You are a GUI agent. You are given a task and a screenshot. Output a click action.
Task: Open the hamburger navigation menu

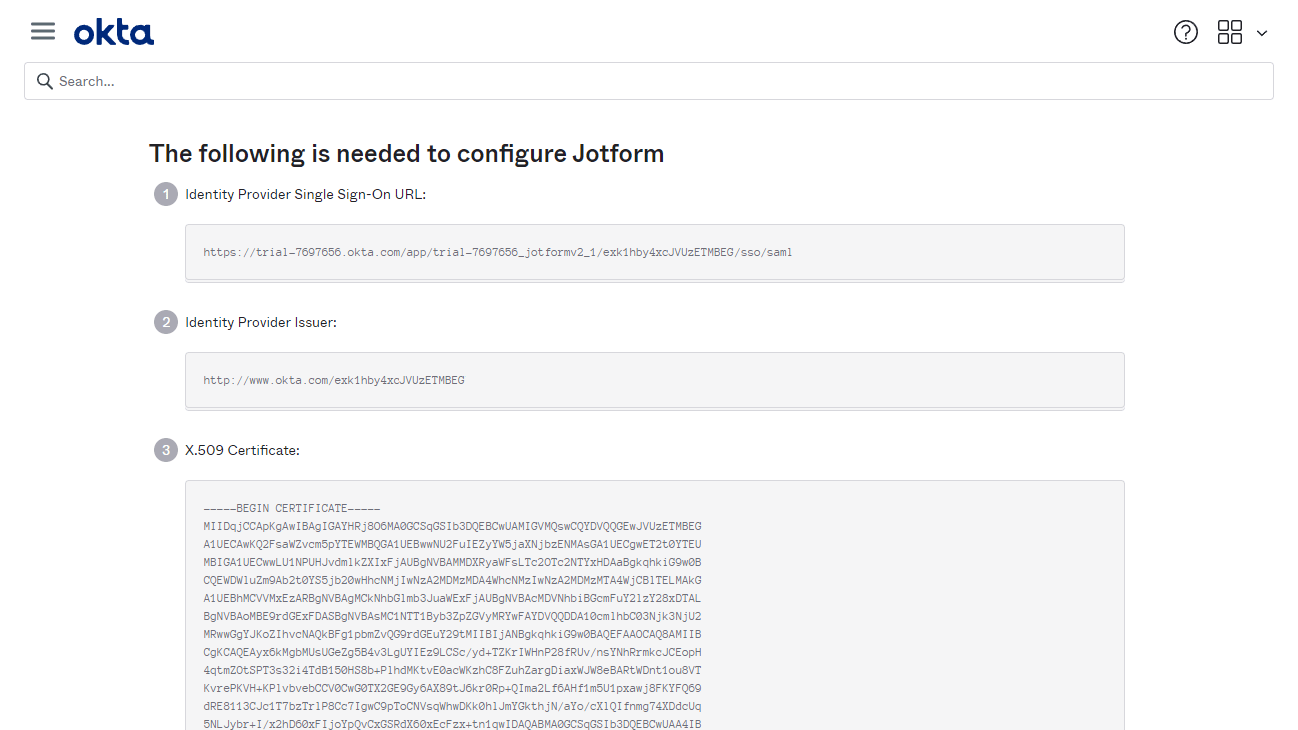pyautogui.click(x=43, y=31)
